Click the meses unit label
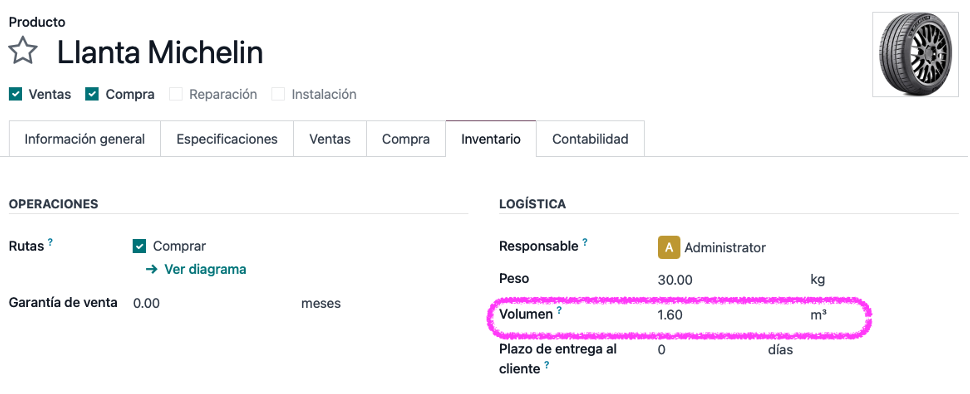Viewport: 970px width, 394px height. coord(320,304)
